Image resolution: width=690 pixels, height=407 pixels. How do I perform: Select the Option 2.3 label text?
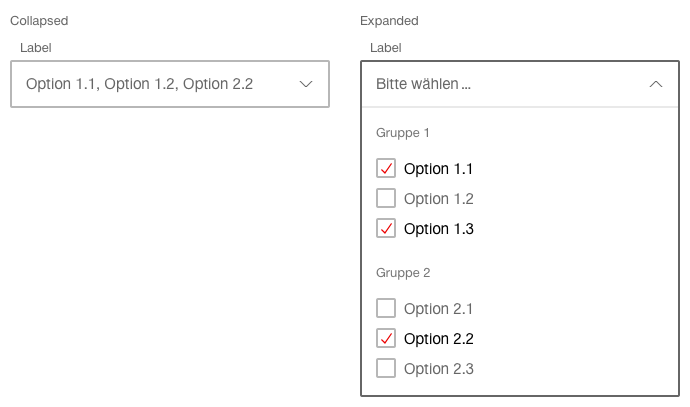point(439,369)
